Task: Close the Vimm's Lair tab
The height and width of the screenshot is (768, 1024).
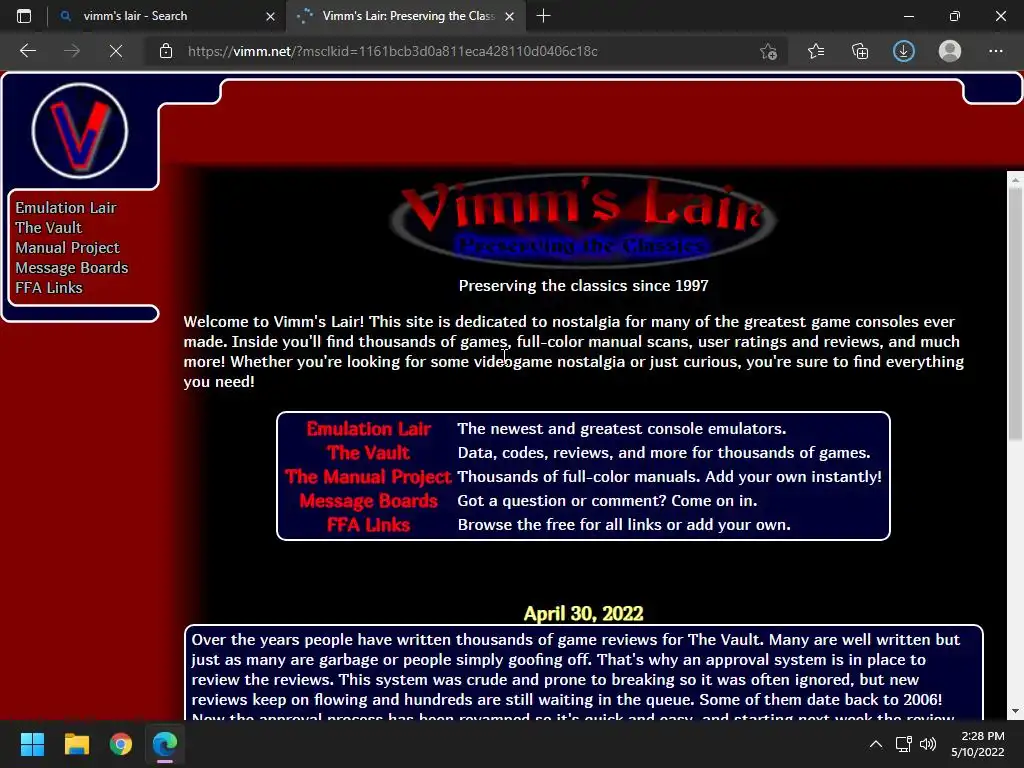Action: tap(509, 16)
